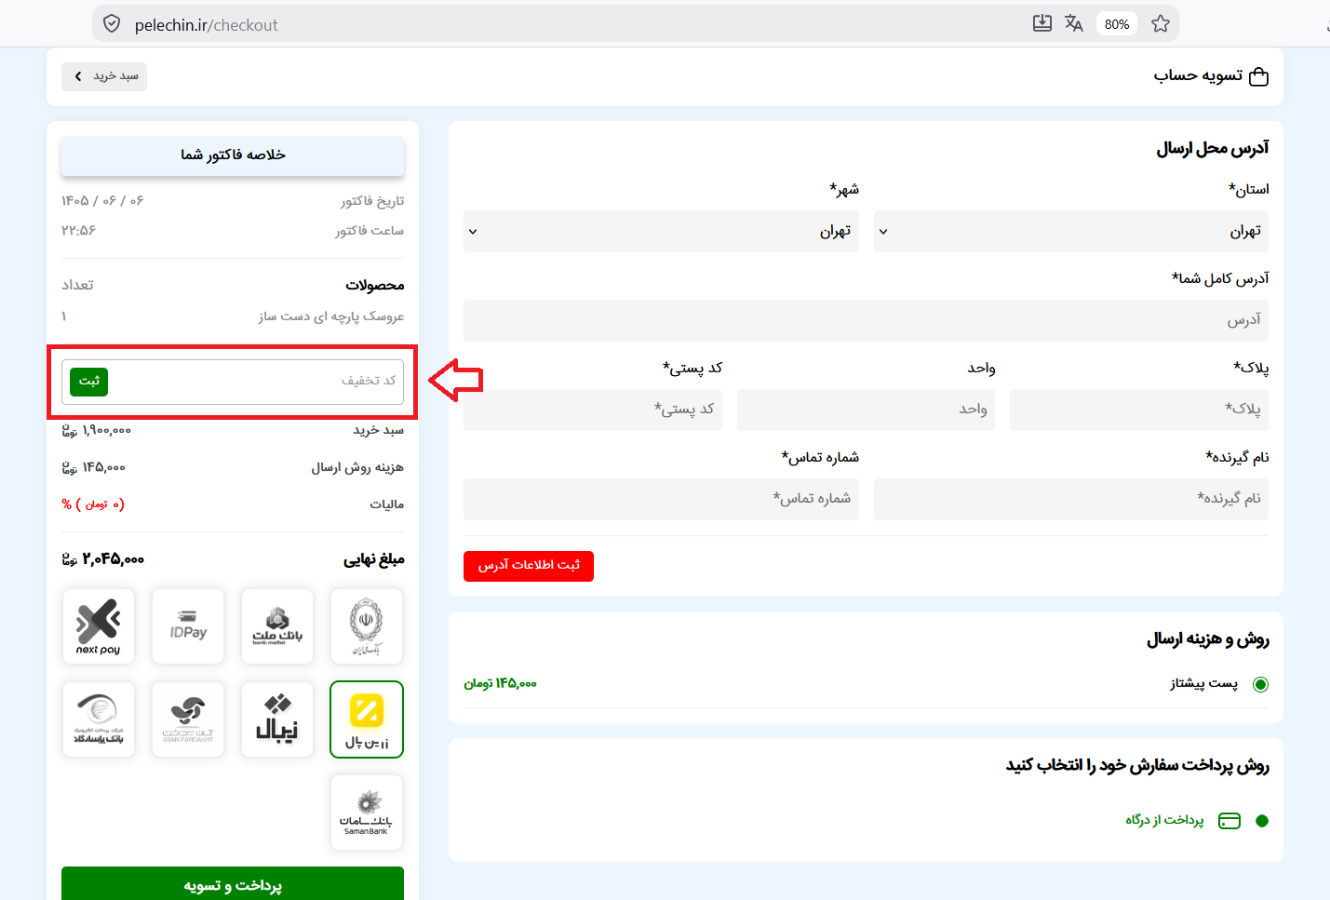This screenshot has width=1330, height=900.
Task: Click the checkout bag icon in header
Action: tap(1259, 76)
